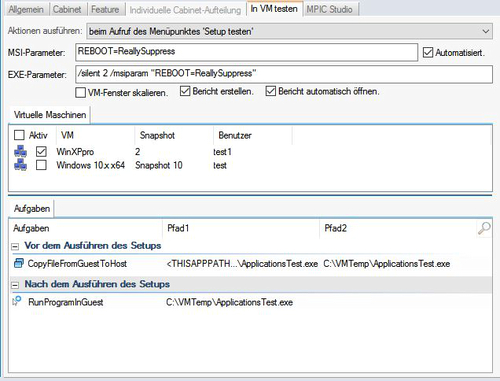Switch to the Allgemein tab

tap(26, 9)
